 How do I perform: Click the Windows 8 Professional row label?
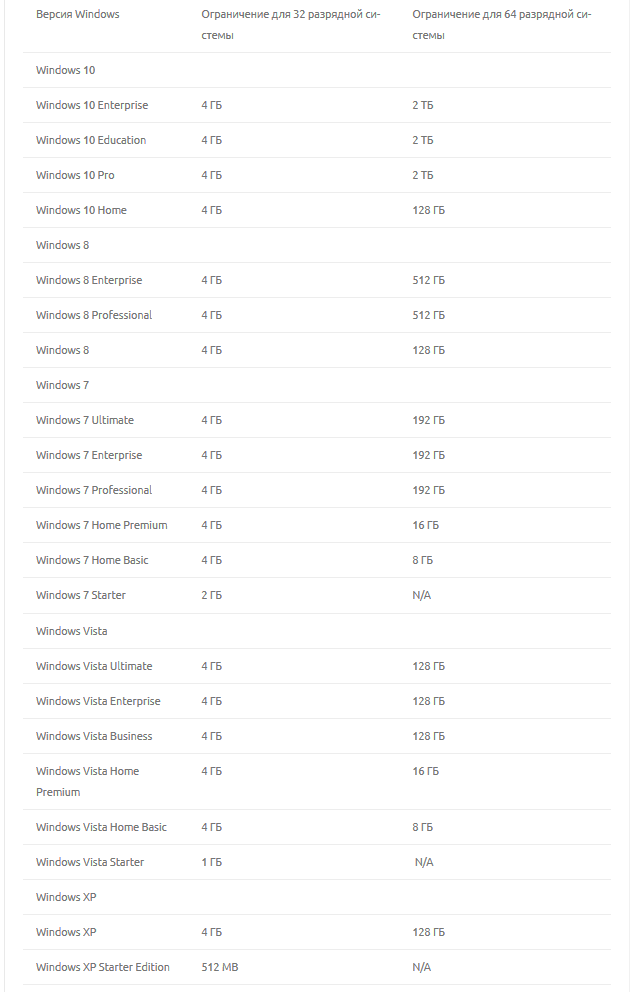(x=94, y=315)
